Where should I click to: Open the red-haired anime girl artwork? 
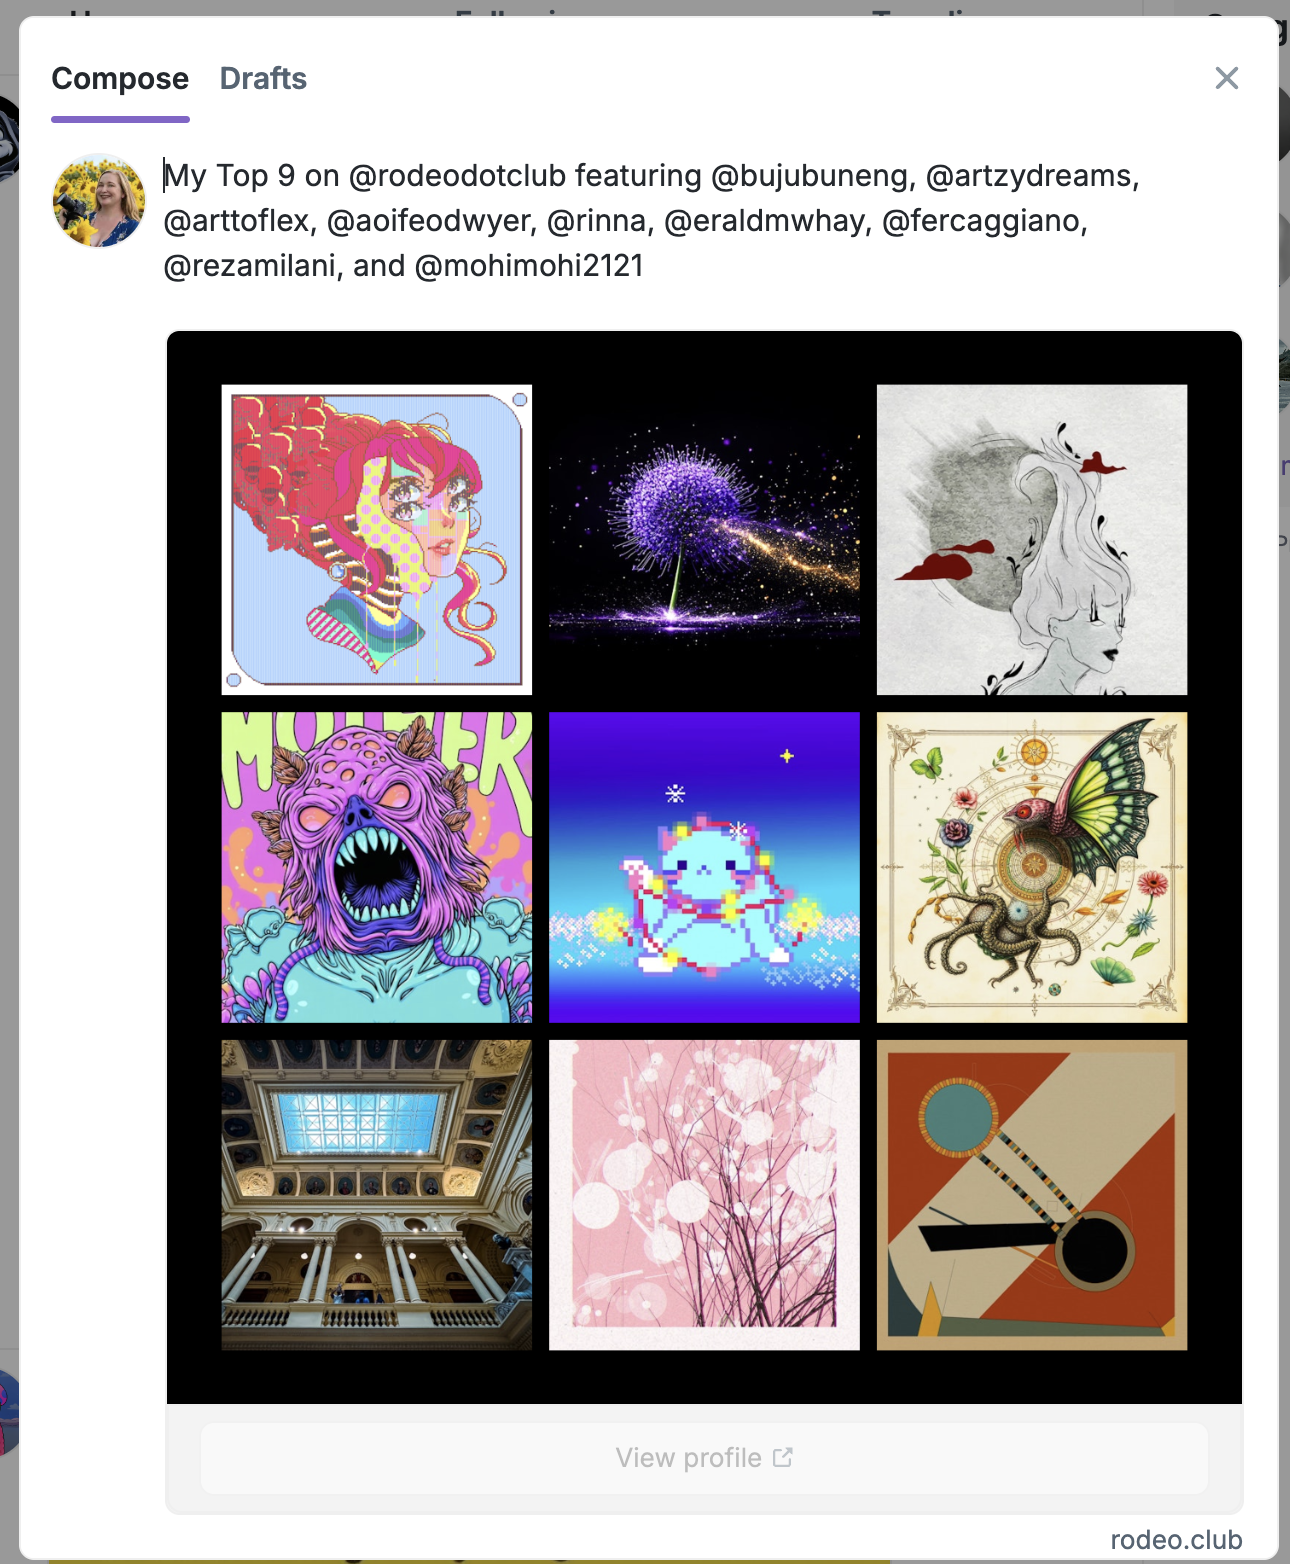(377, 540)
